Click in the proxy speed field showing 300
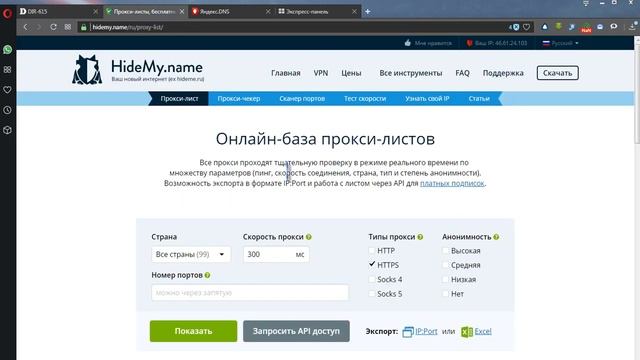The height and width of the screenshot is (360, 640). 276,254
